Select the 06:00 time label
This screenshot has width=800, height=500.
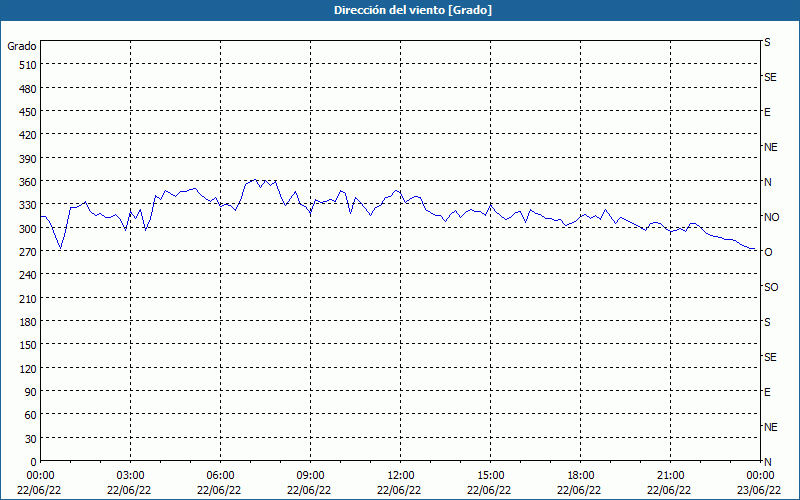pos(220,476)
